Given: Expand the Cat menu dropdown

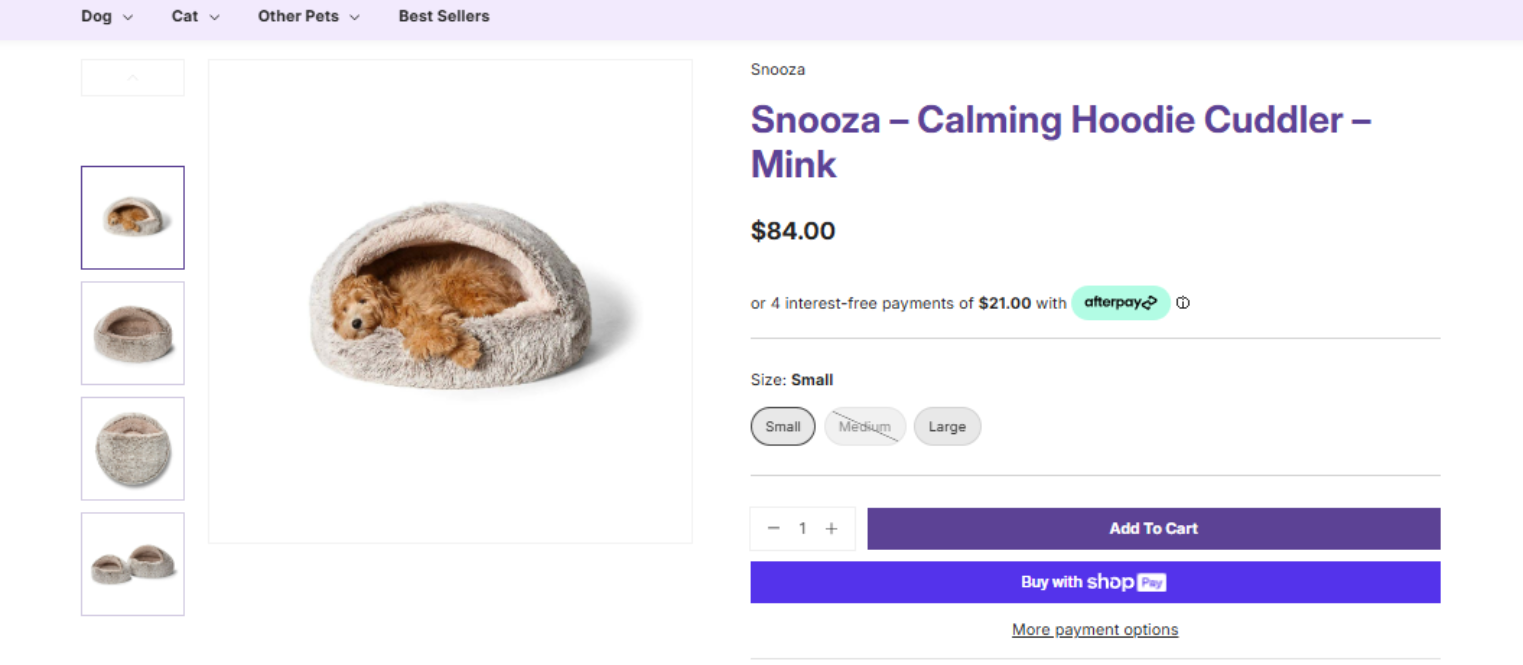Looking at the screenshot, I should (x=195, y=16).
